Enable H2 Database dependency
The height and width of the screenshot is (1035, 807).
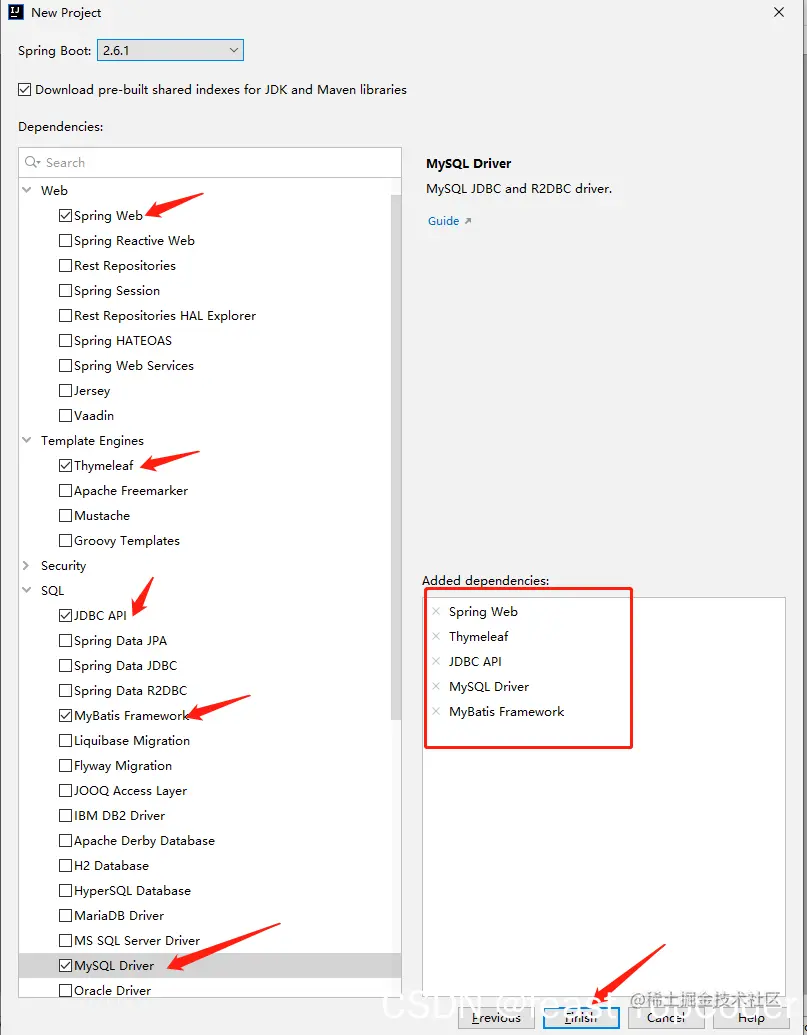tap(65, 865)
